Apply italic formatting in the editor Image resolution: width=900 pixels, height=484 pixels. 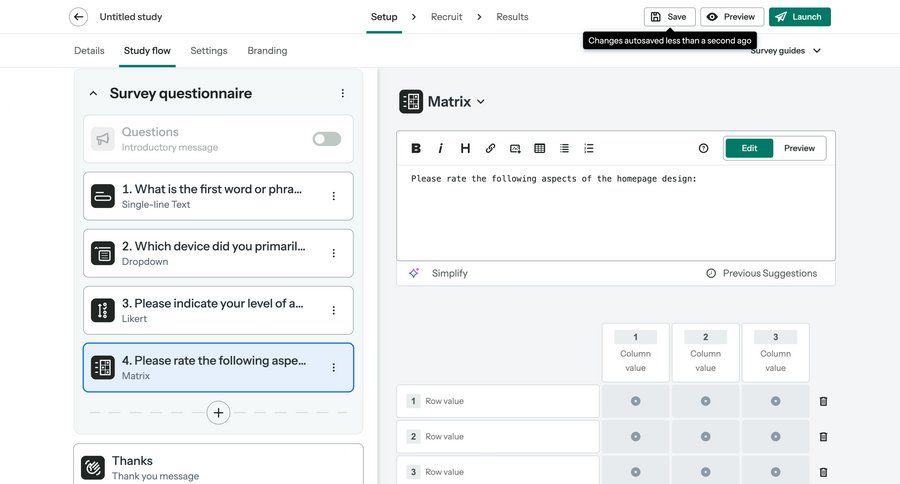click(x=440, y=148)
